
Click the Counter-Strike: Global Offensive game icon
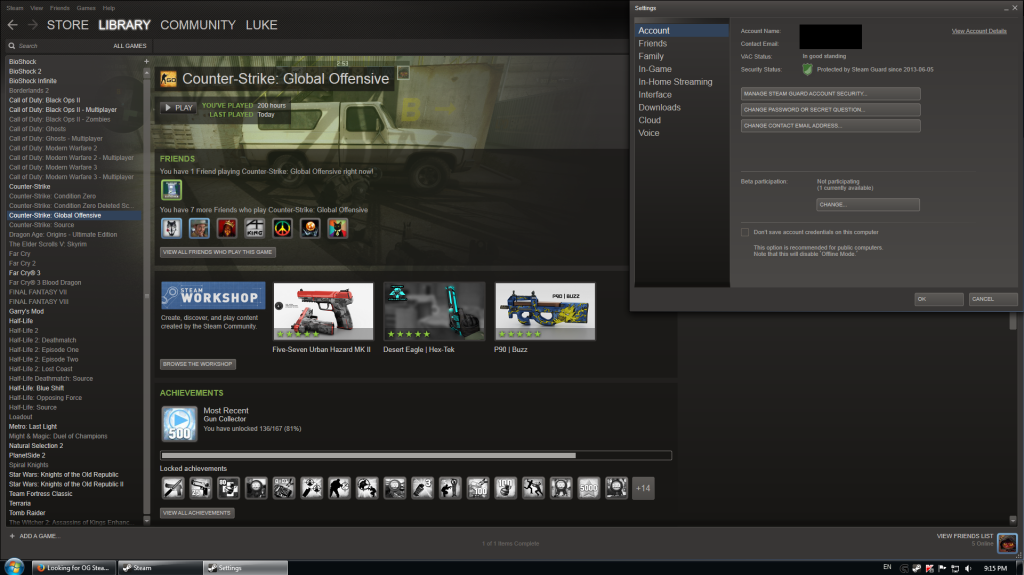tap(169, 80)
